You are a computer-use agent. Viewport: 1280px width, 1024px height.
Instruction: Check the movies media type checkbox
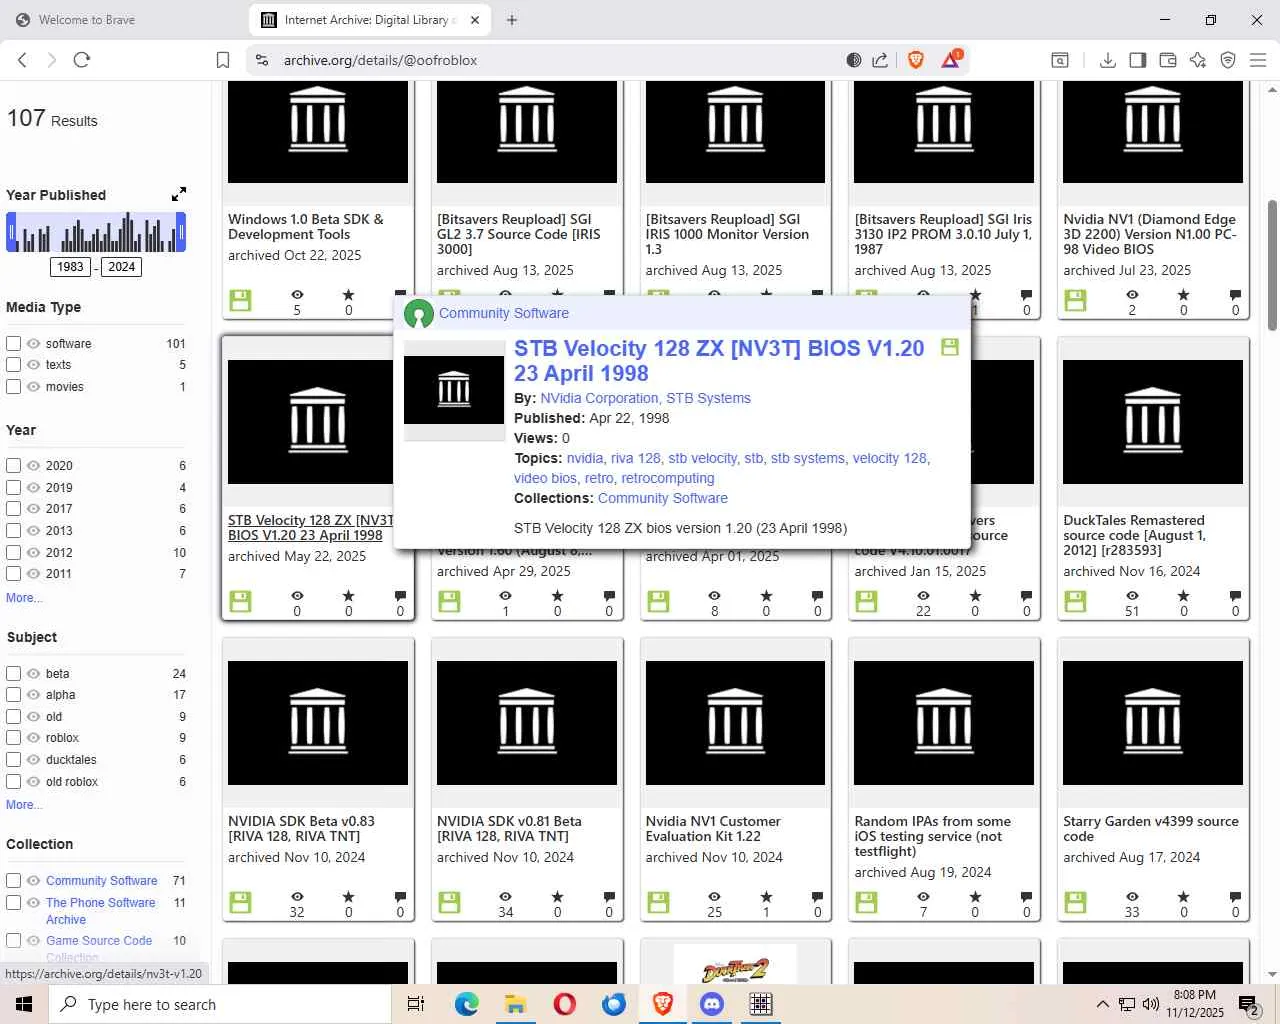(x=14, y=387)
